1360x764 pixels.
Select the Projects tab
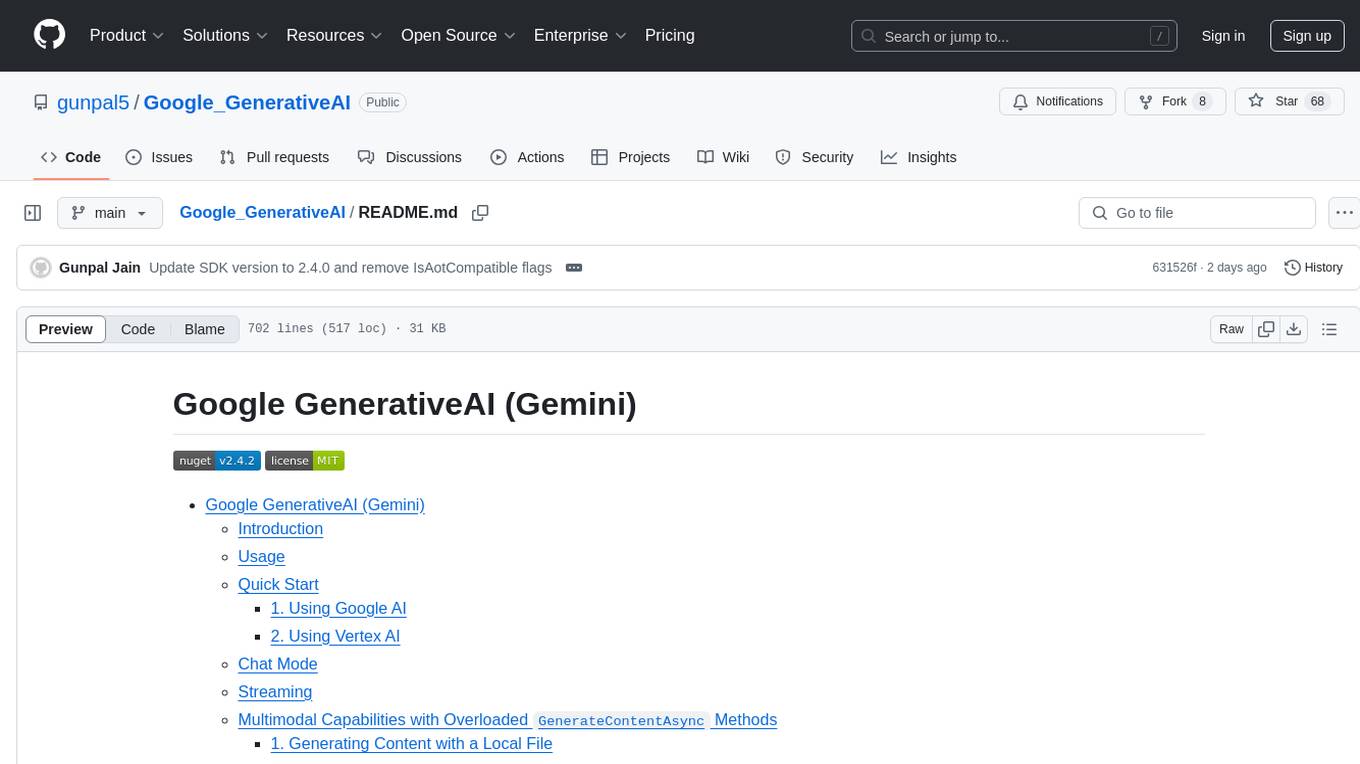point(630,157)
